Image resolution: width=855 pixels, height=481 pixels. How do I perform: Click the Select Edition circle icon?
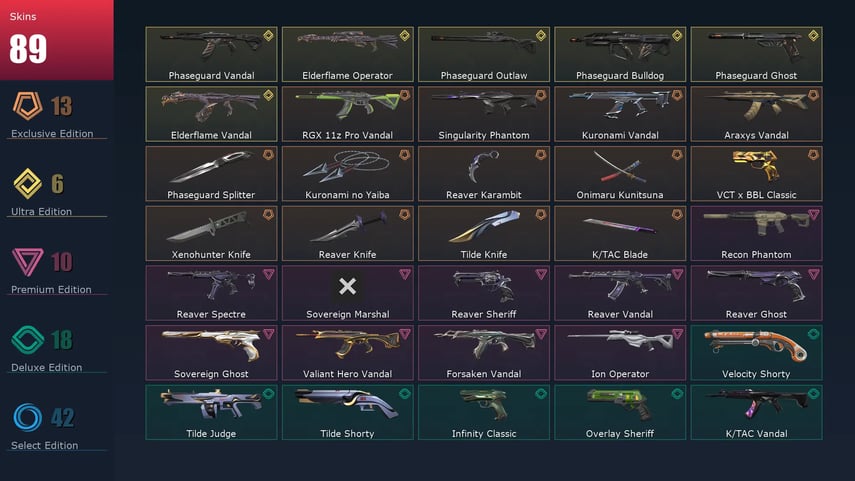(x=27, y=418)
